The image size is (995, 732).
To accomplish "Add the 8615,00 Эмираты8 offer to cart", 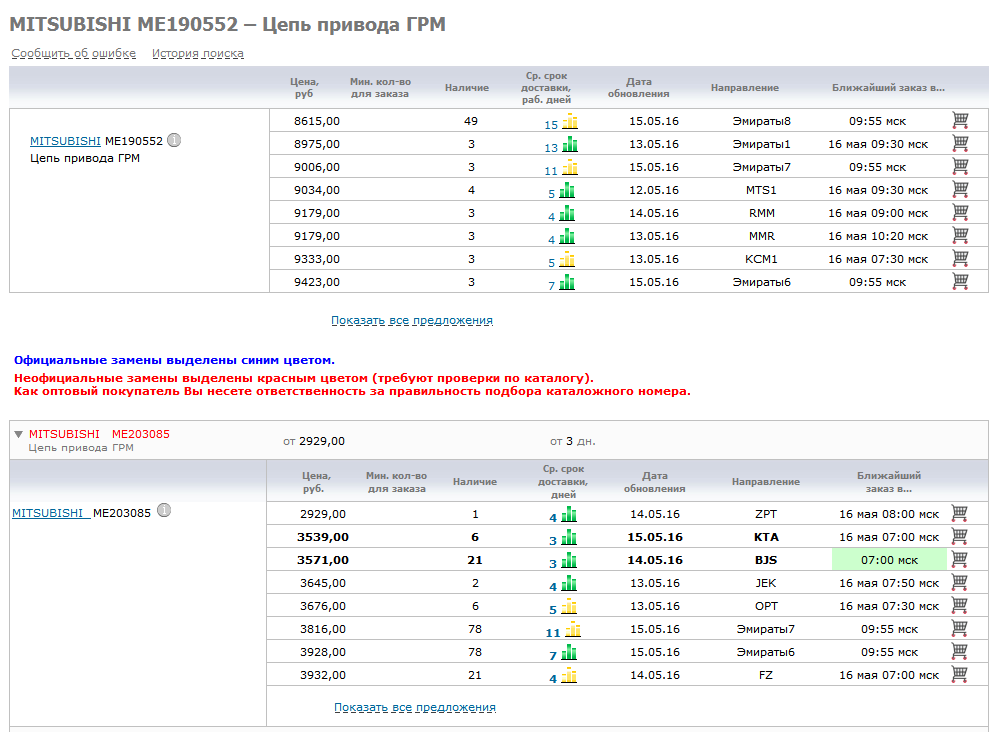I will 960,121.
